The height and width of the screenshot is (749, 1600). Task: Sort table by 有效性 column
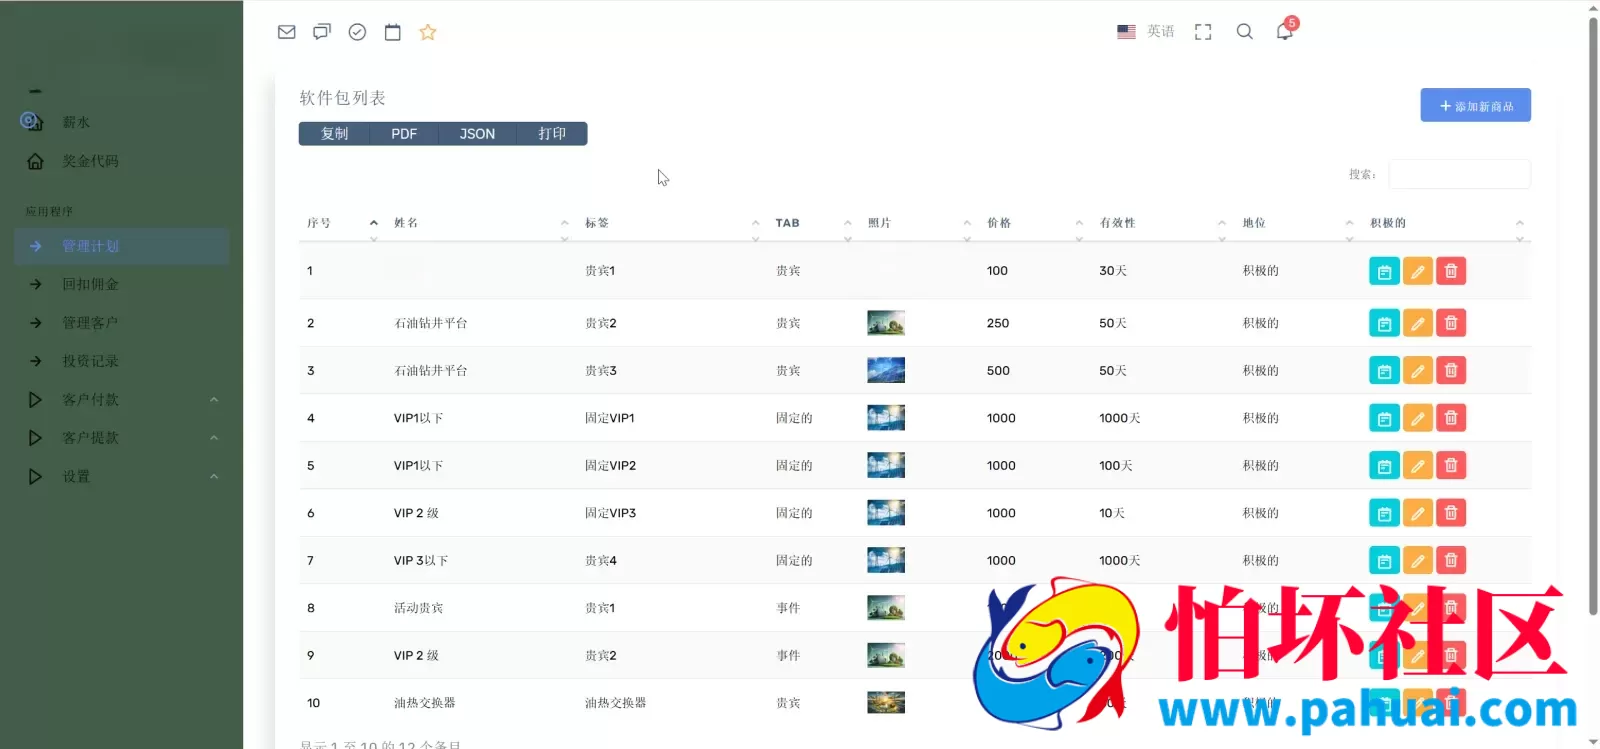1163,223
